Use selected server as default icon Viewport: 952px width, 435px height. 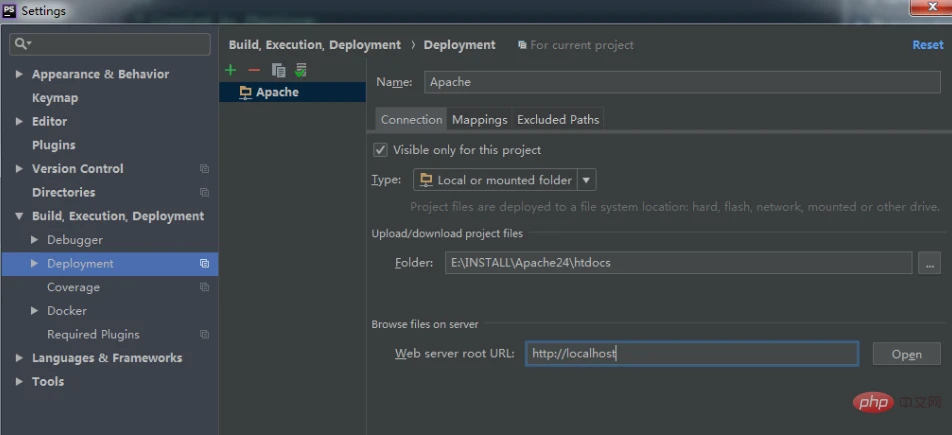coord(301,70)
